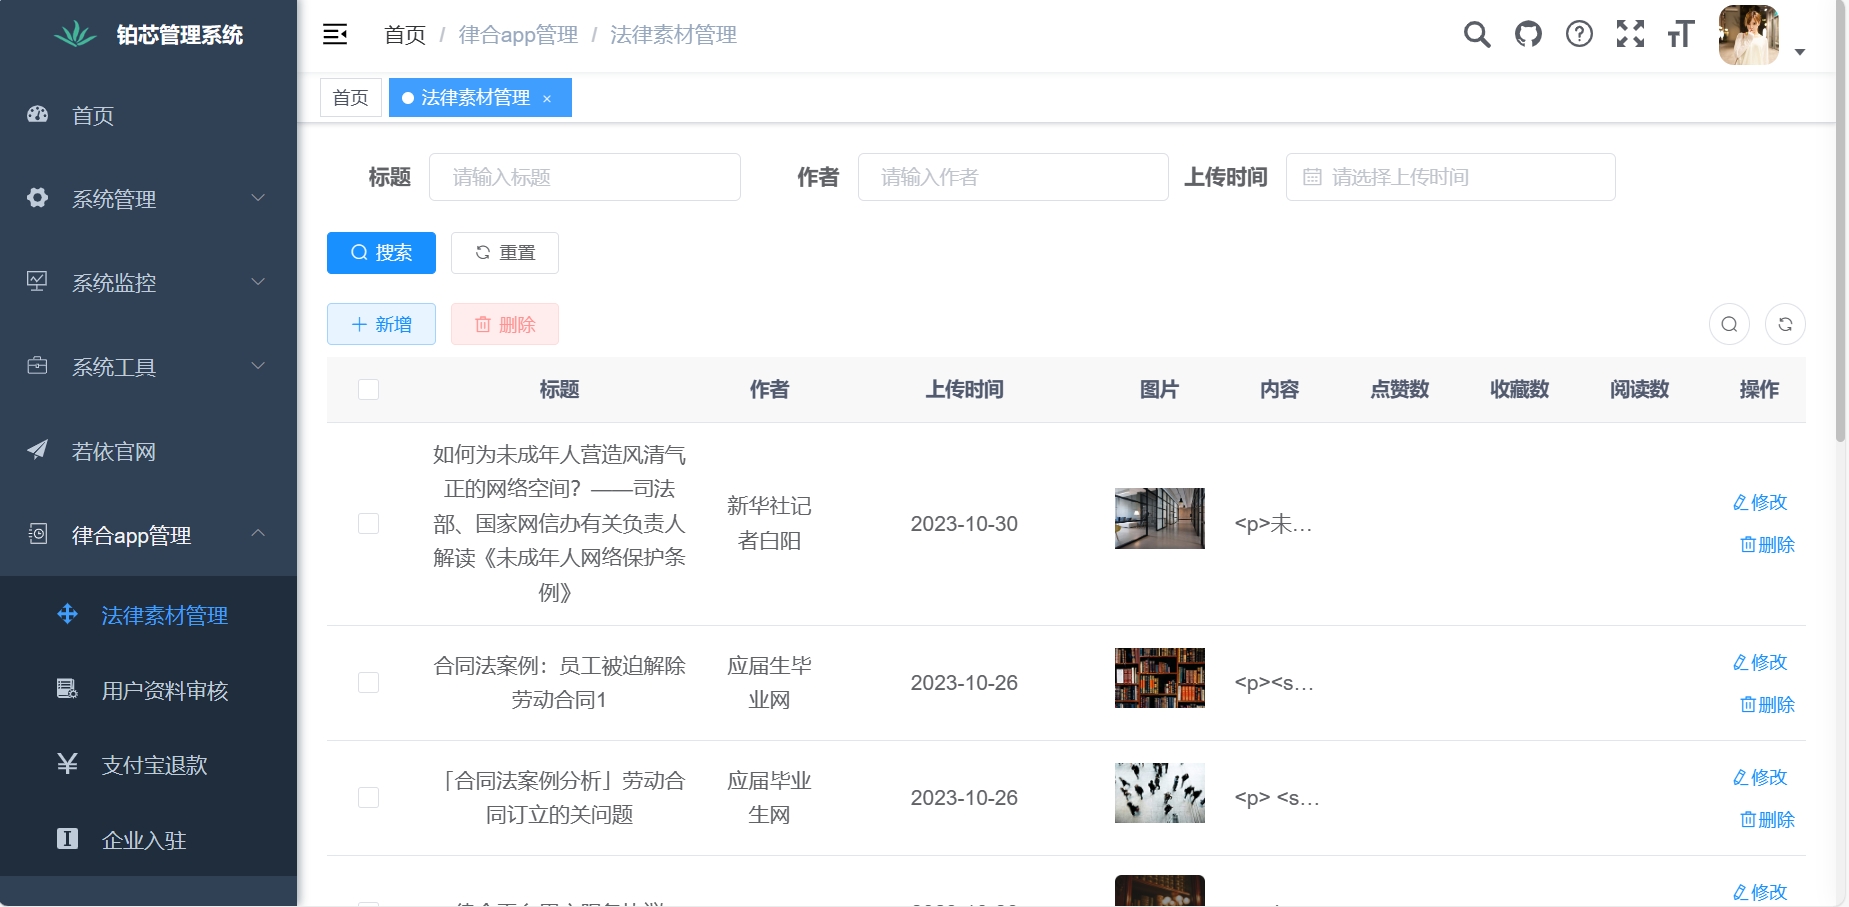Viewport: 1849px width, 907px height.
Task: Click the gear icon beside 系统管理
Action: tap(38, 198)
